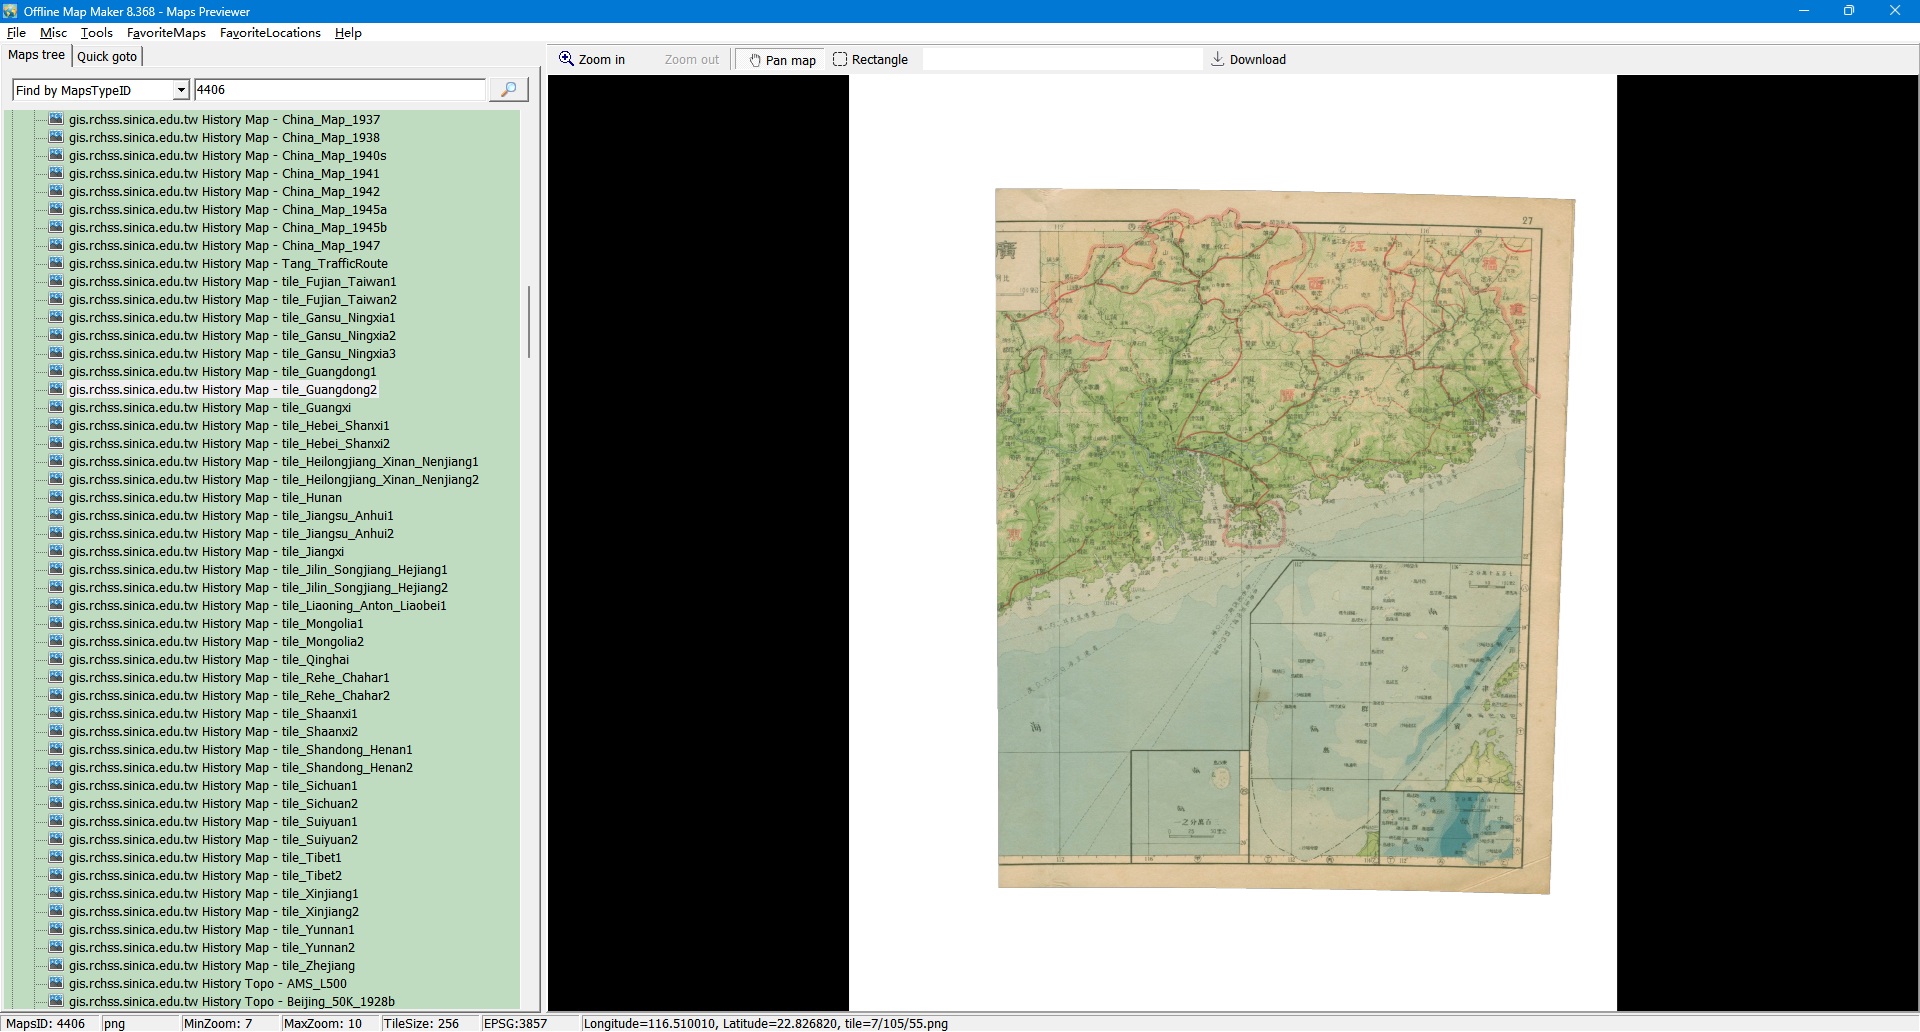1920x1032 pixels.
Task: Open the File menu
Action: tap(16, 33)
